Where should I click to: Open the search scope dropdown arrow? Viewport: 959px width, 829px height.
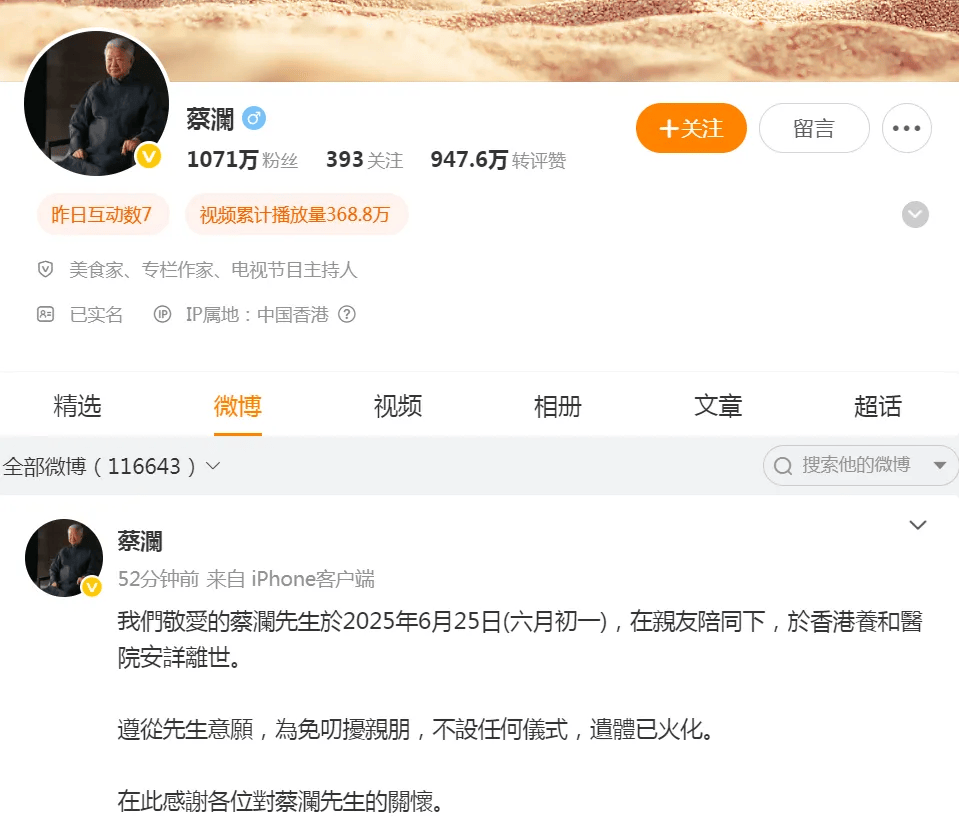click(940, 466)
